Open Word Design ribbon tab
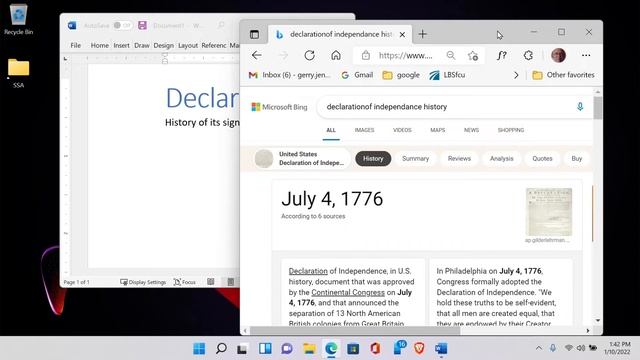The width and height of the screenshot is (640, 360). 164,45
